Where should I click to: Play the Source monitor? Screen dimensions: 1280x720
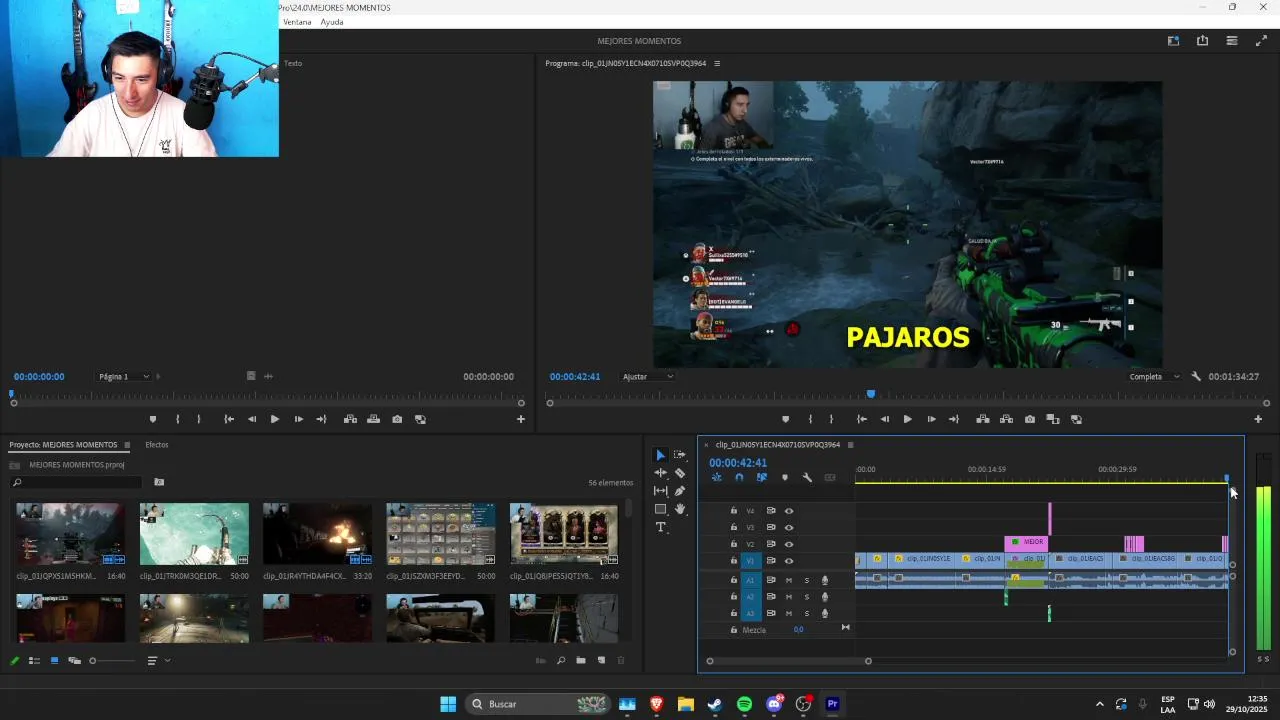pos(275,419)
